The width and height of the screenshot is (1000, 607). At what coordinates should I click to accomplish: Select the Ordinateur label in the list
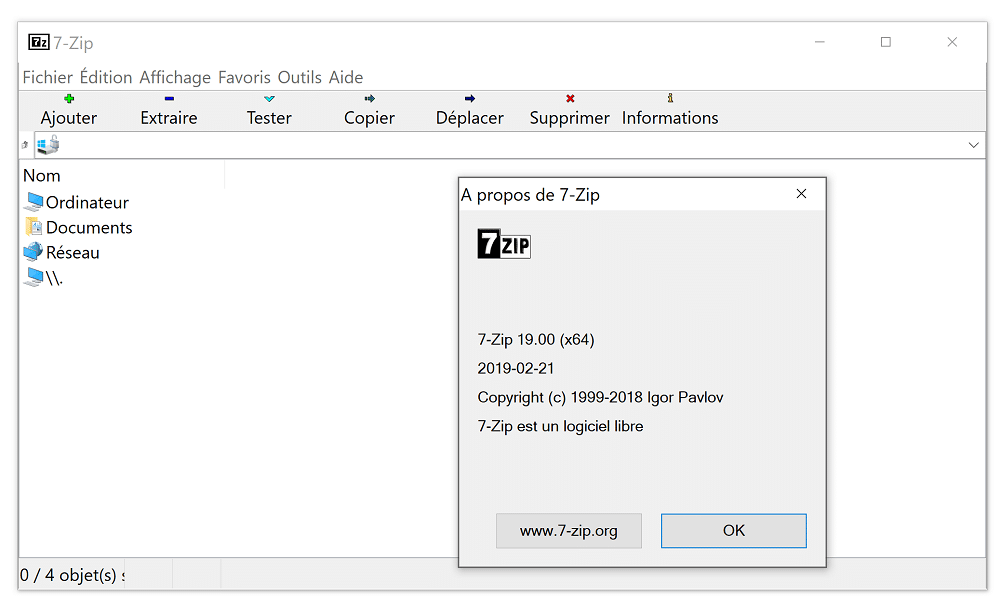(x=87, y=203)
